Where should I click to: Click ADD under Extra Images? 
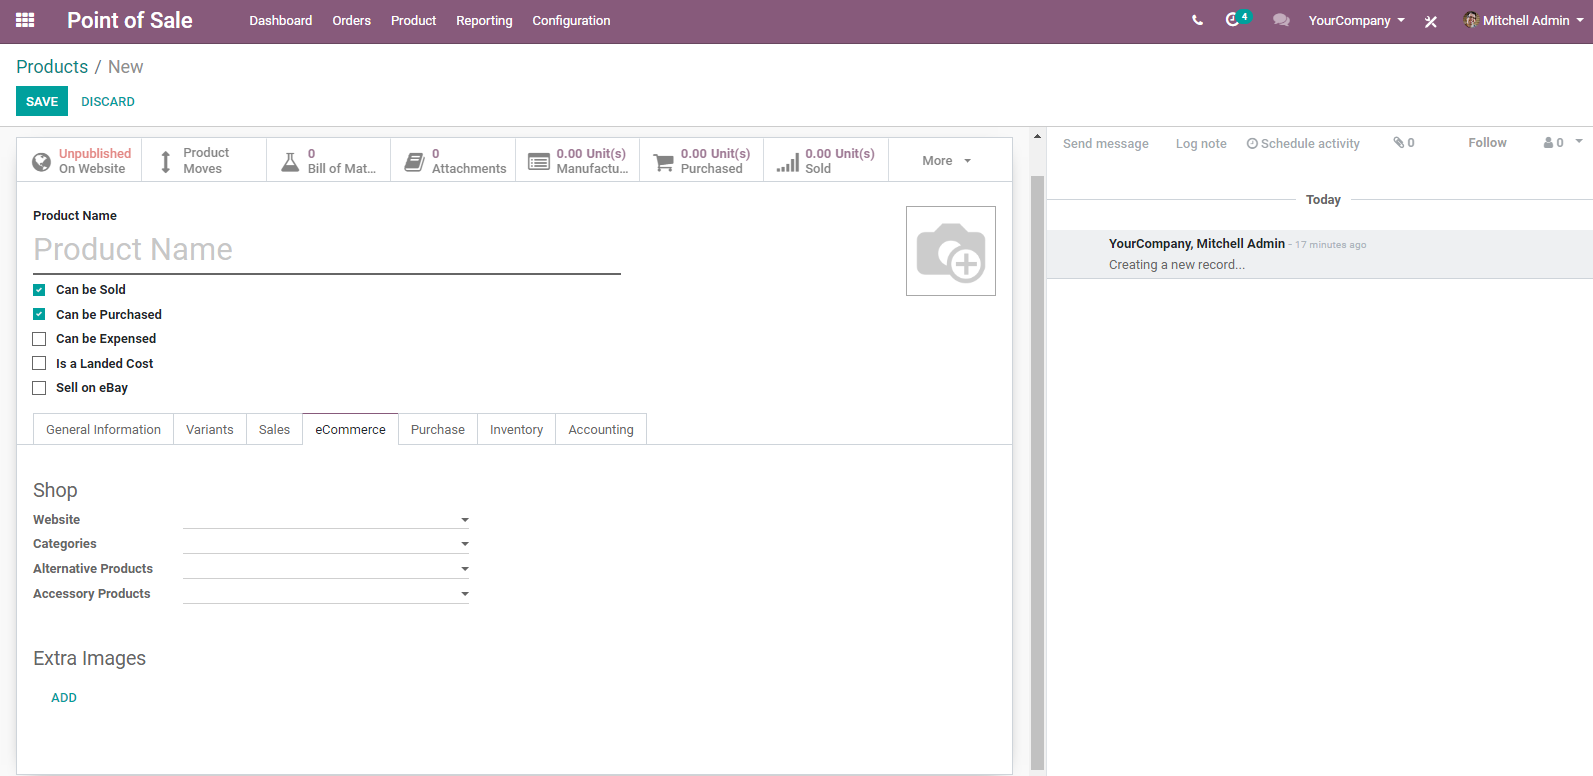pyautogui.click(x=64, y=698)
